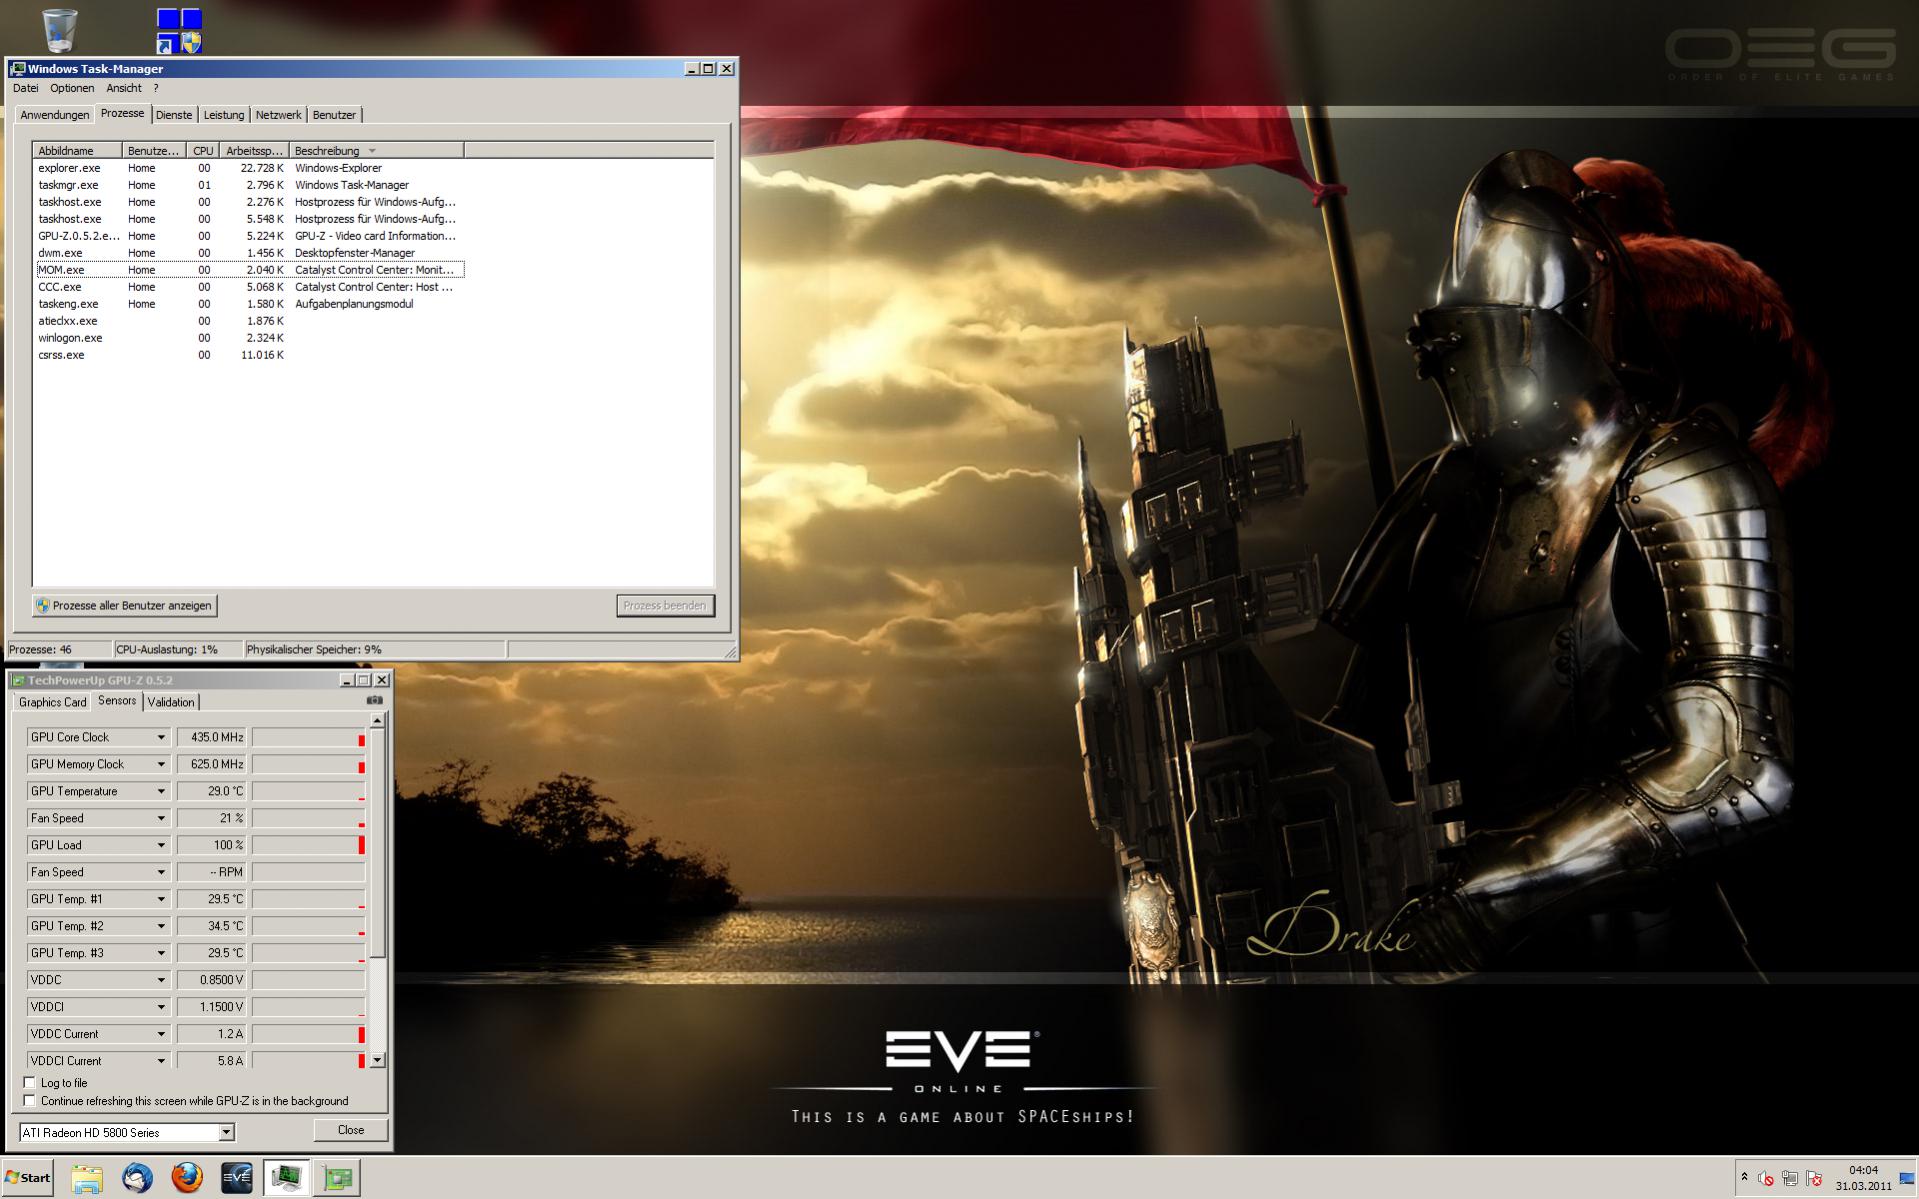Open the Optionen menu
Viewport: 1919px width, 1199px height.
coord(72,88)
